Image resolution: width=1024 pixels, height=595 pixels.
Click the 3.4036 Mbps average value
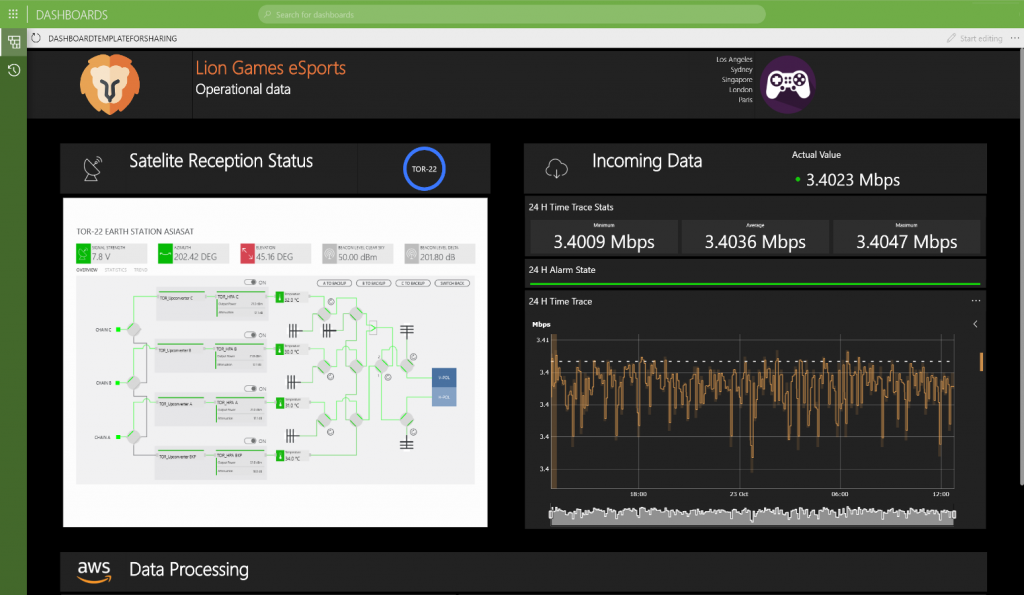click(x=755, y=242)
